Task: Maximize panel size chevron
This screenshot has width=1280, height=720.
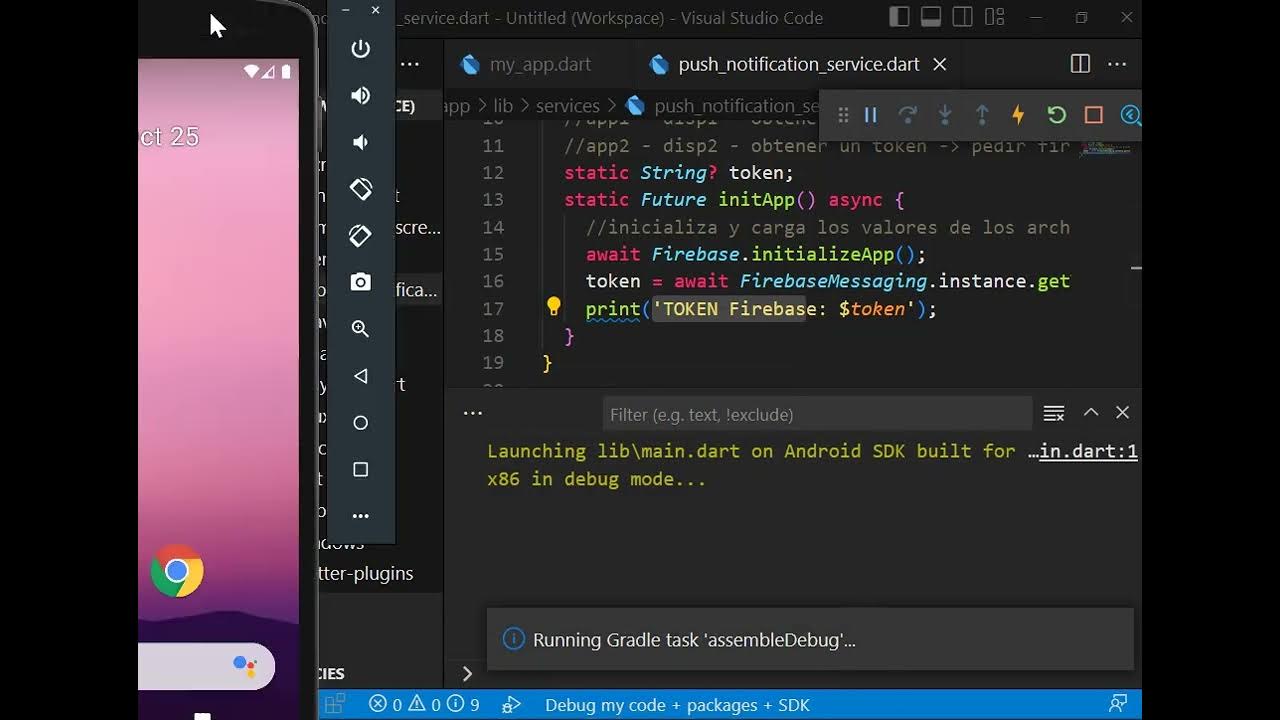Action: [x=1091, y=413]
